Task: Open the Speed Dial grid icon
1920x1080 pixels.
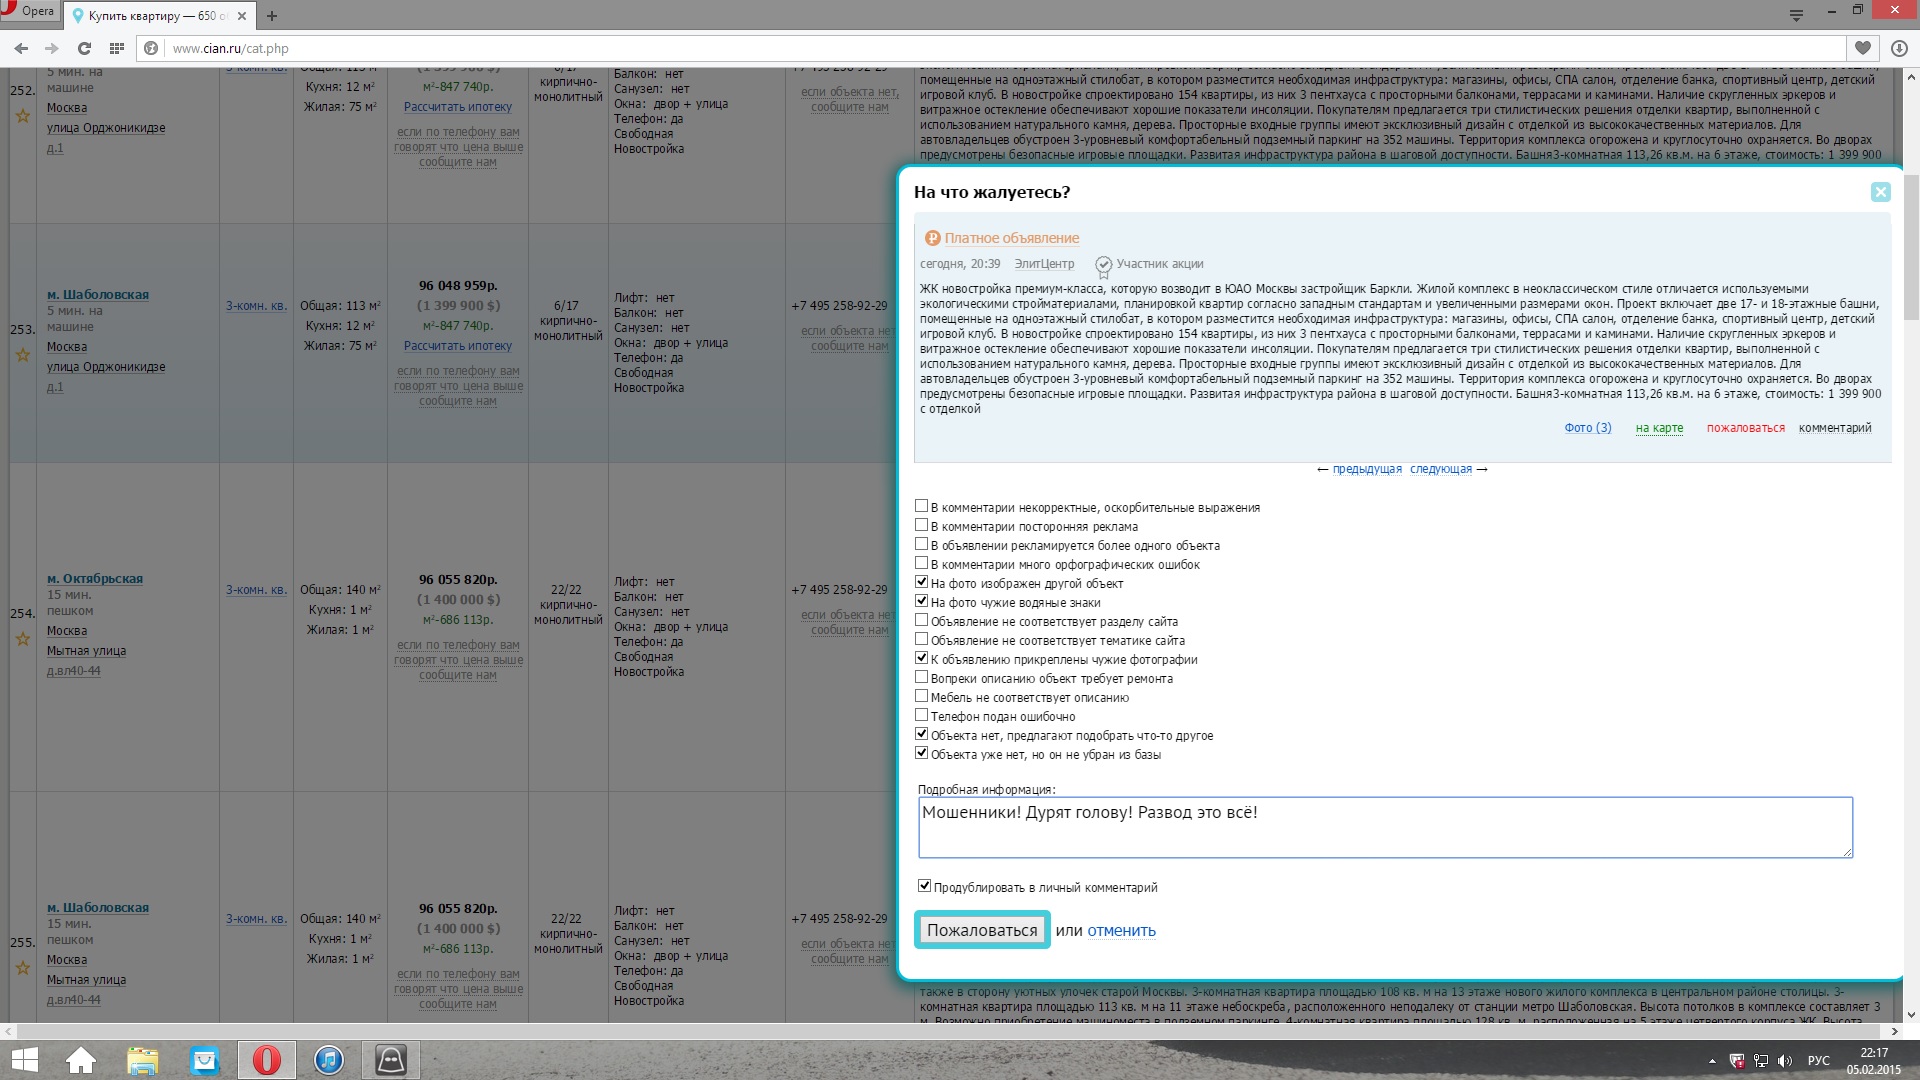Action: pyautogui.click(x=117, y=48)
